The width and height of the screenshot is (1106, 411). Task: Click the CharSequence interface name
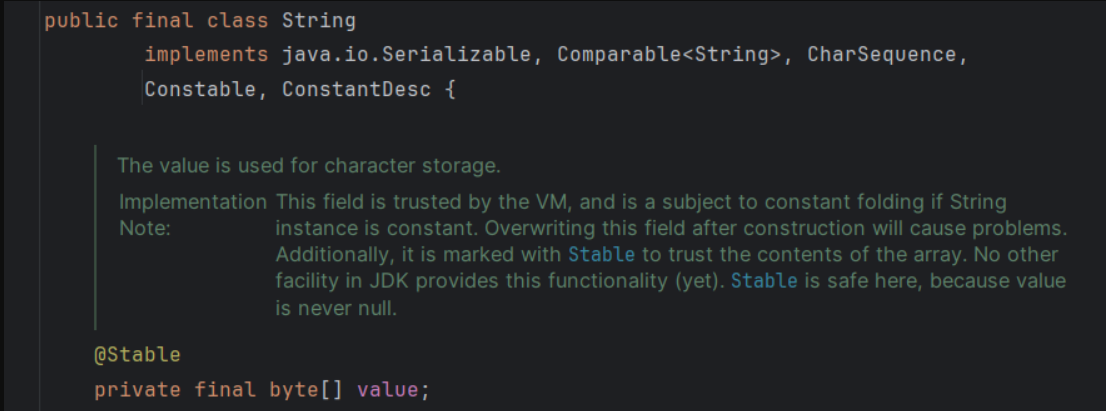(882, 55)
